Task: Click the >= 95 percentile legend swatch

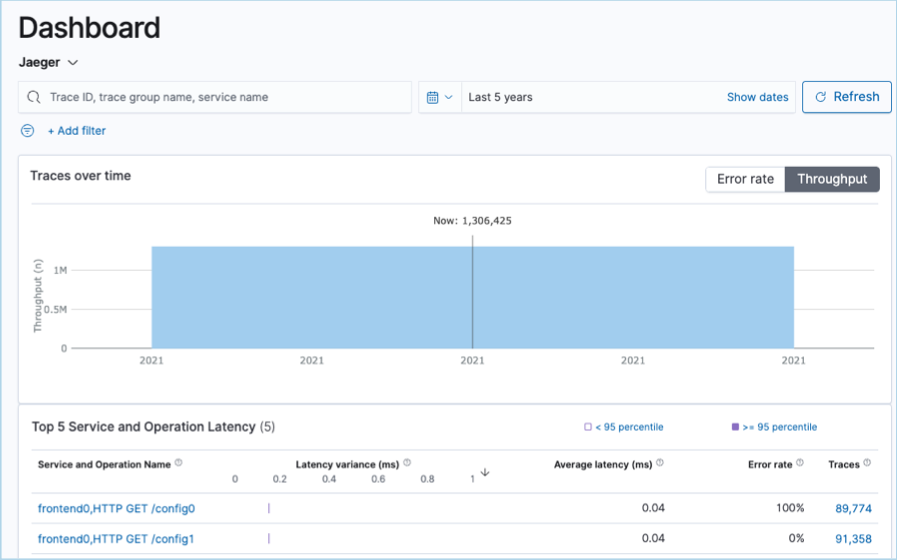Action: 735,427
